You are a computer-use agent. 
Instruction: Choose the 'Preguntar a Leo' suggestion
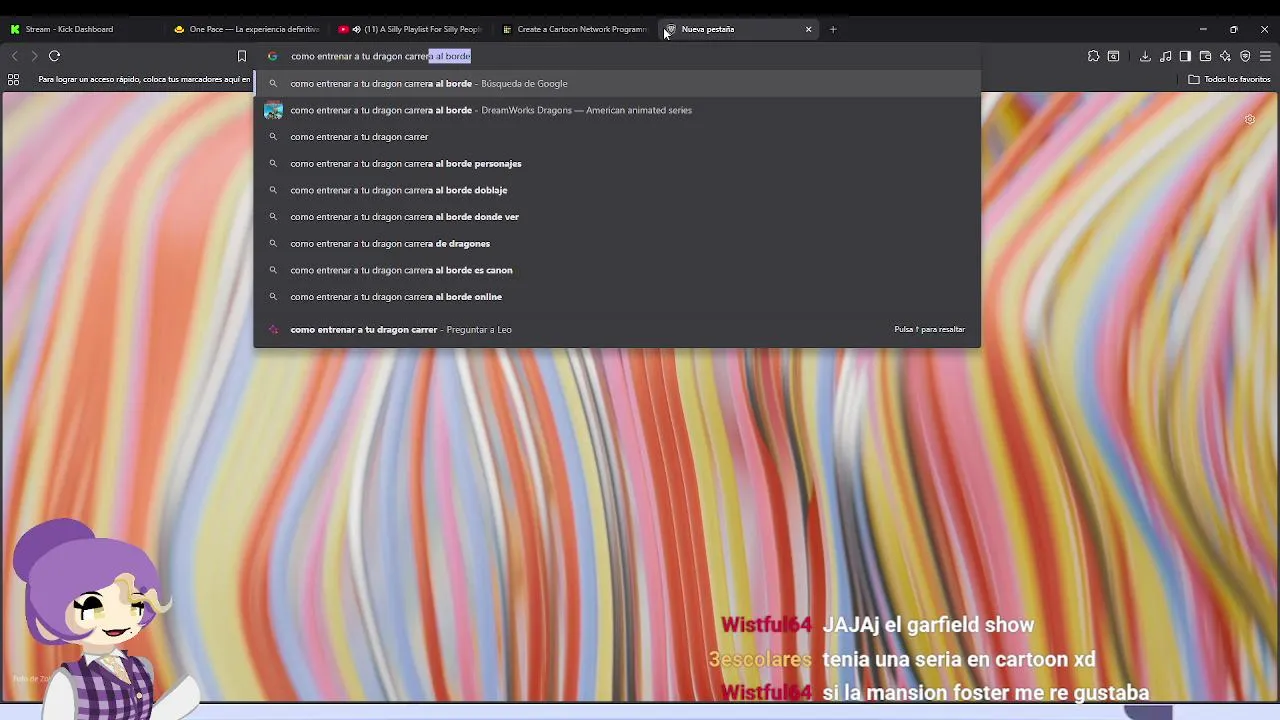[617, 329]
